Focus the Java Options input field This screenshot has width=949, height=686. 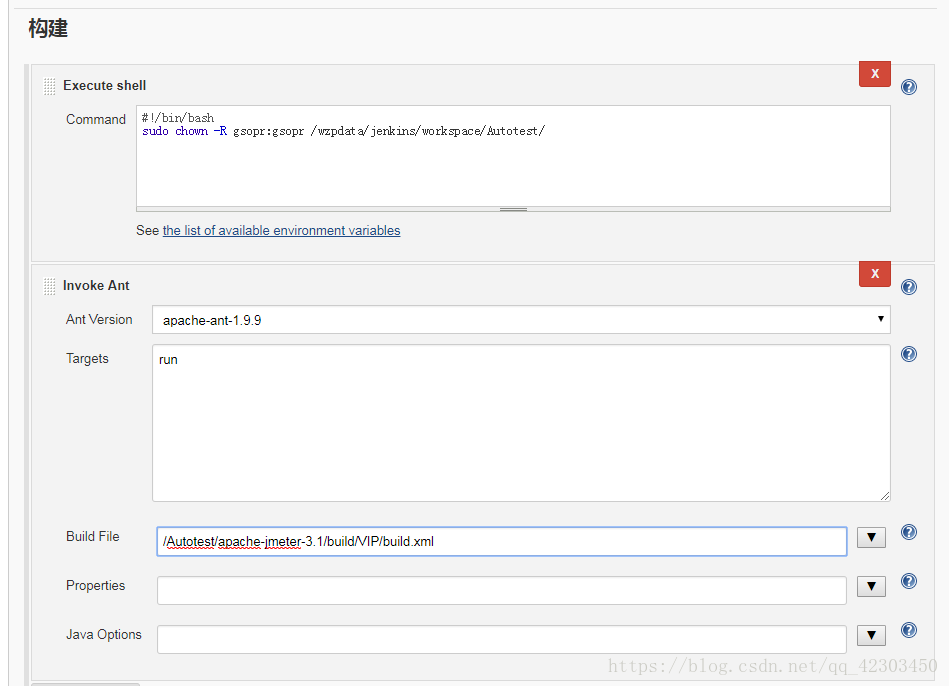[502, 639]
